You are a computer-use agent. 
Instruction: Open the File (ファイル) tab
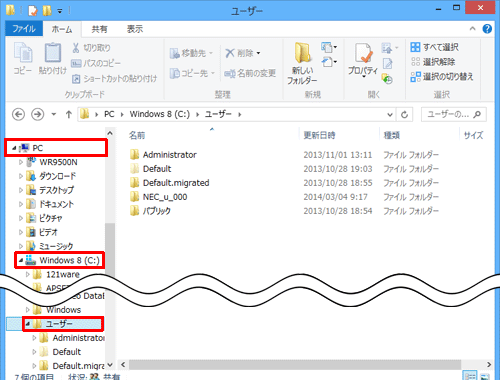(x=24, y=29)
